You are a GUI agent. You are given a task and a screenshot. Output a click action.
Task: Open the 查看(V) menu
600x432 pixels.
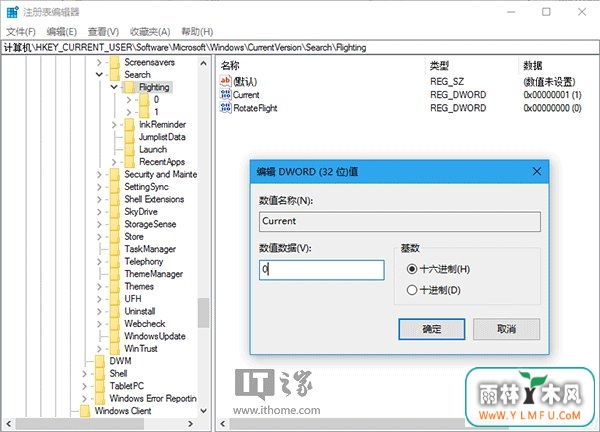tap(103, 32)
